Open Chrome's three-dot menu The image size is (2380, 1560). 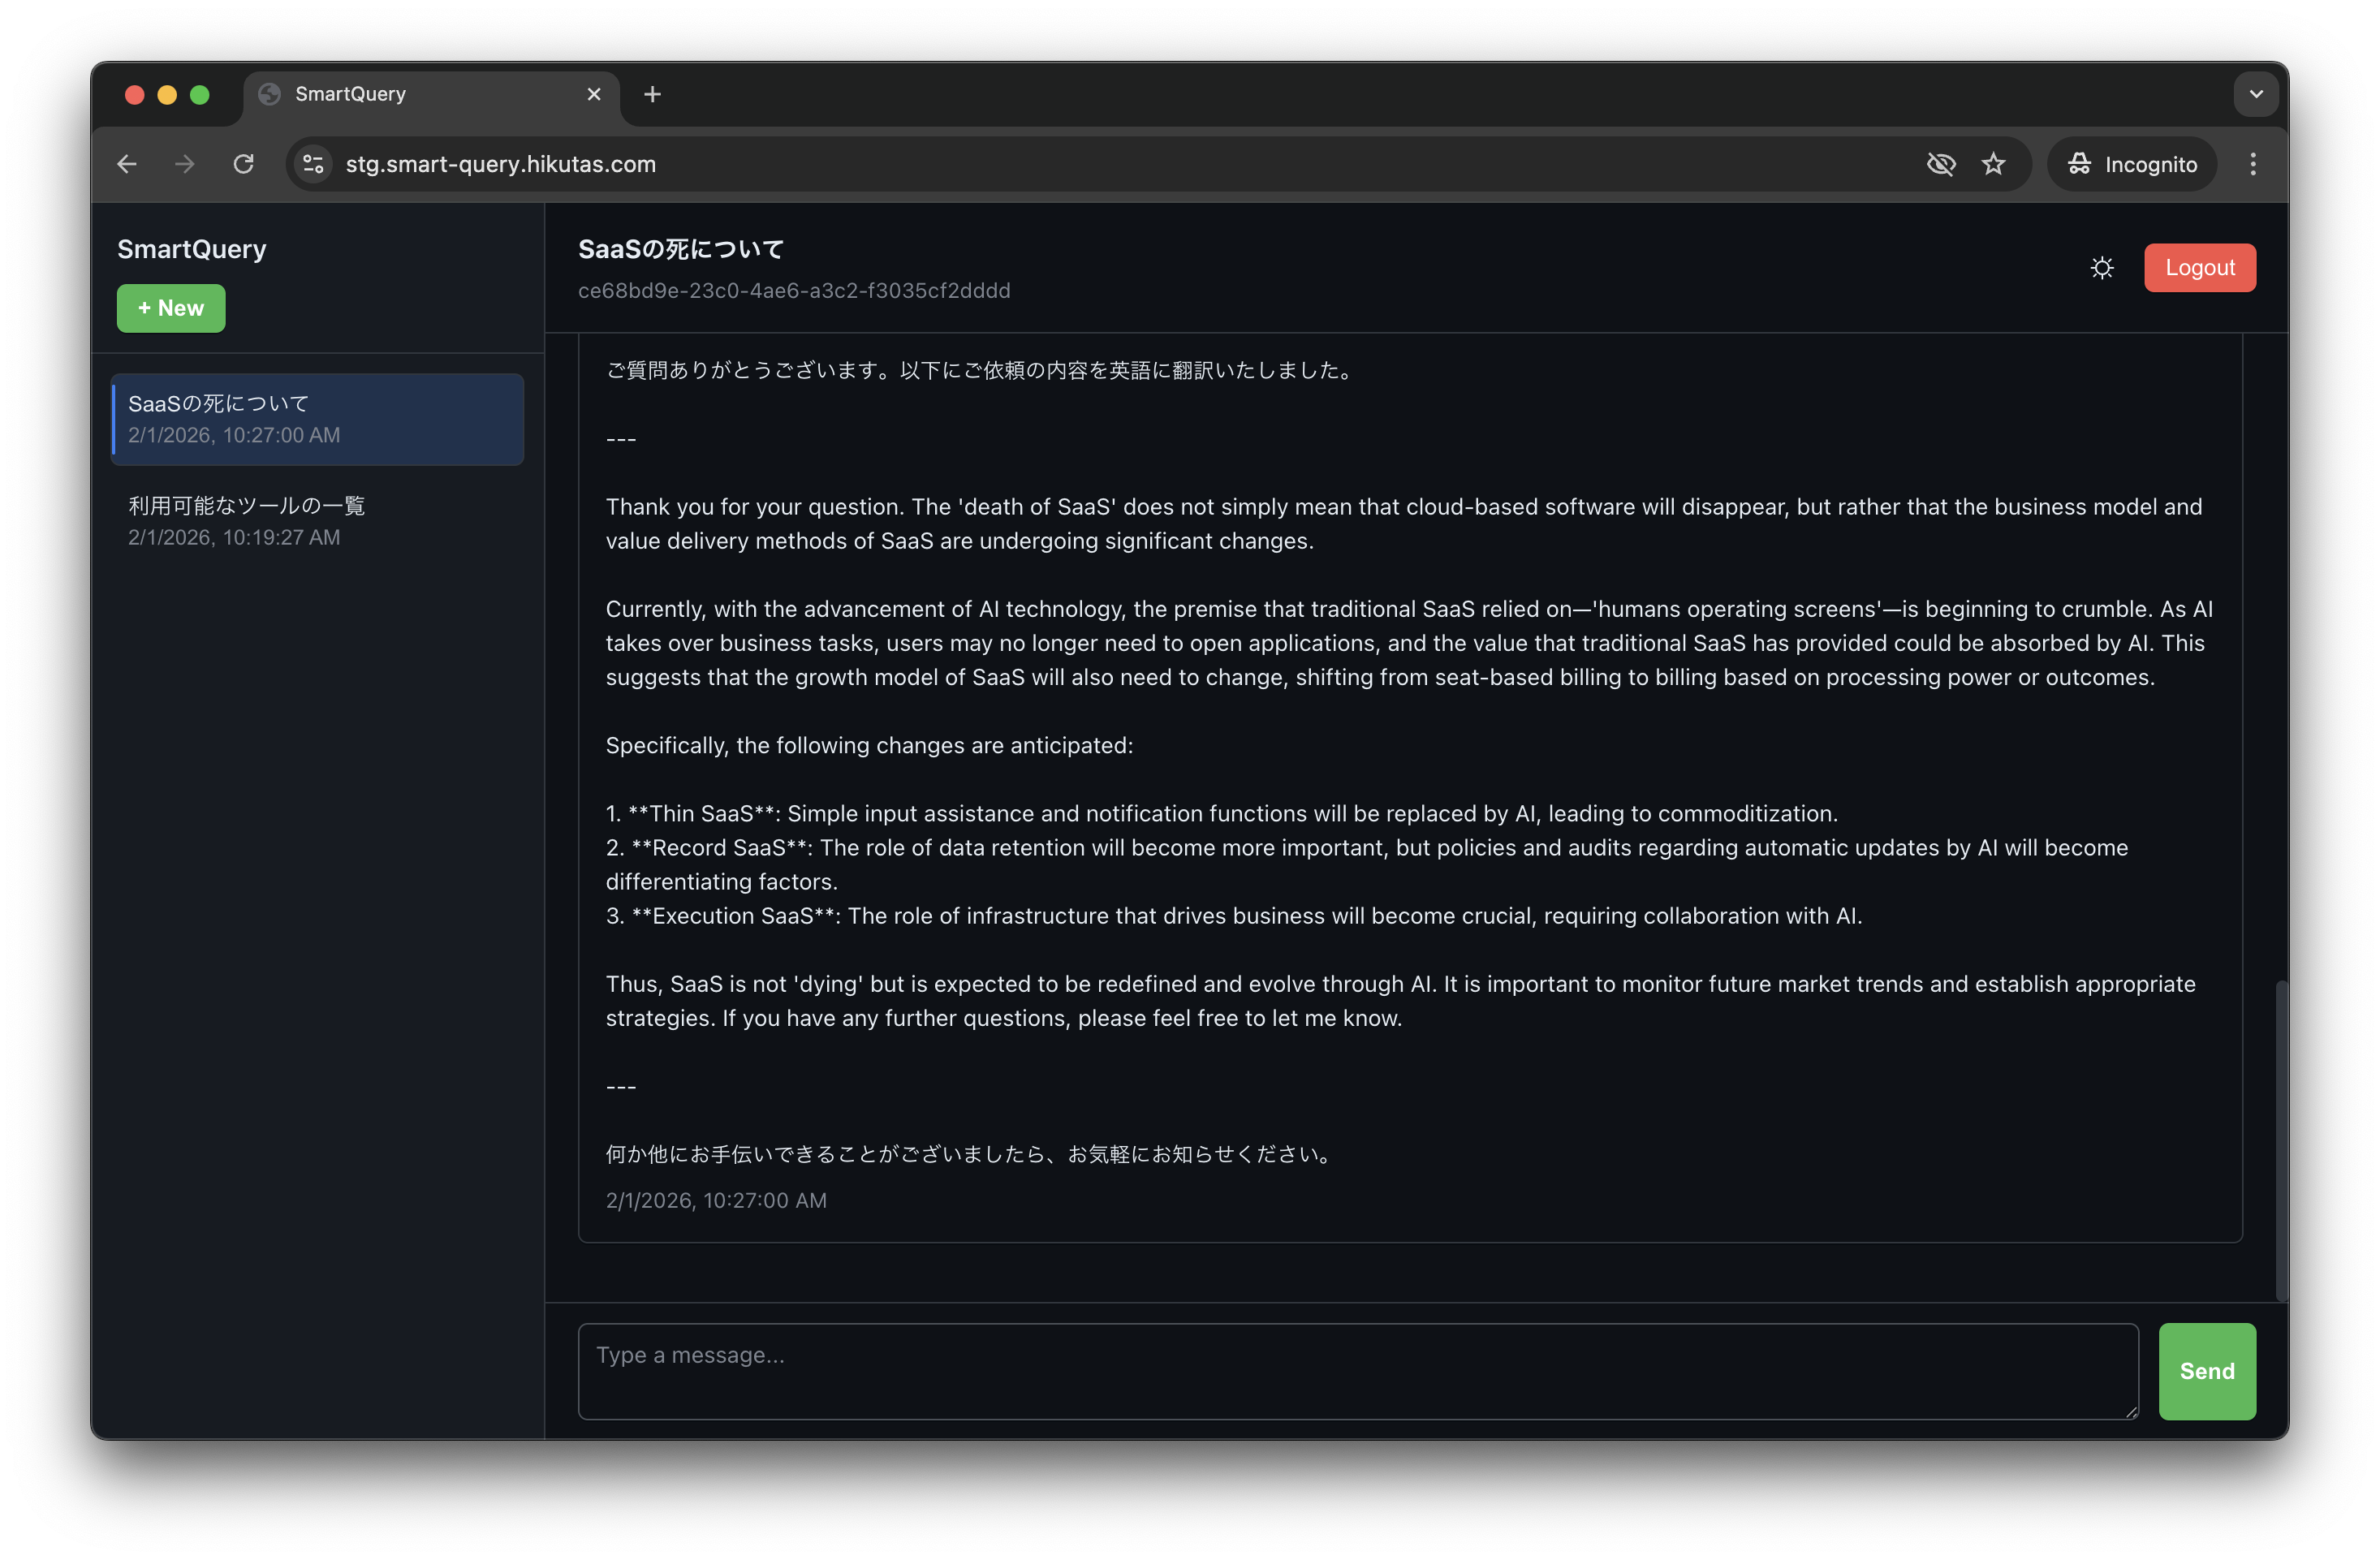pyautogui.click(x=2252, y=164)
